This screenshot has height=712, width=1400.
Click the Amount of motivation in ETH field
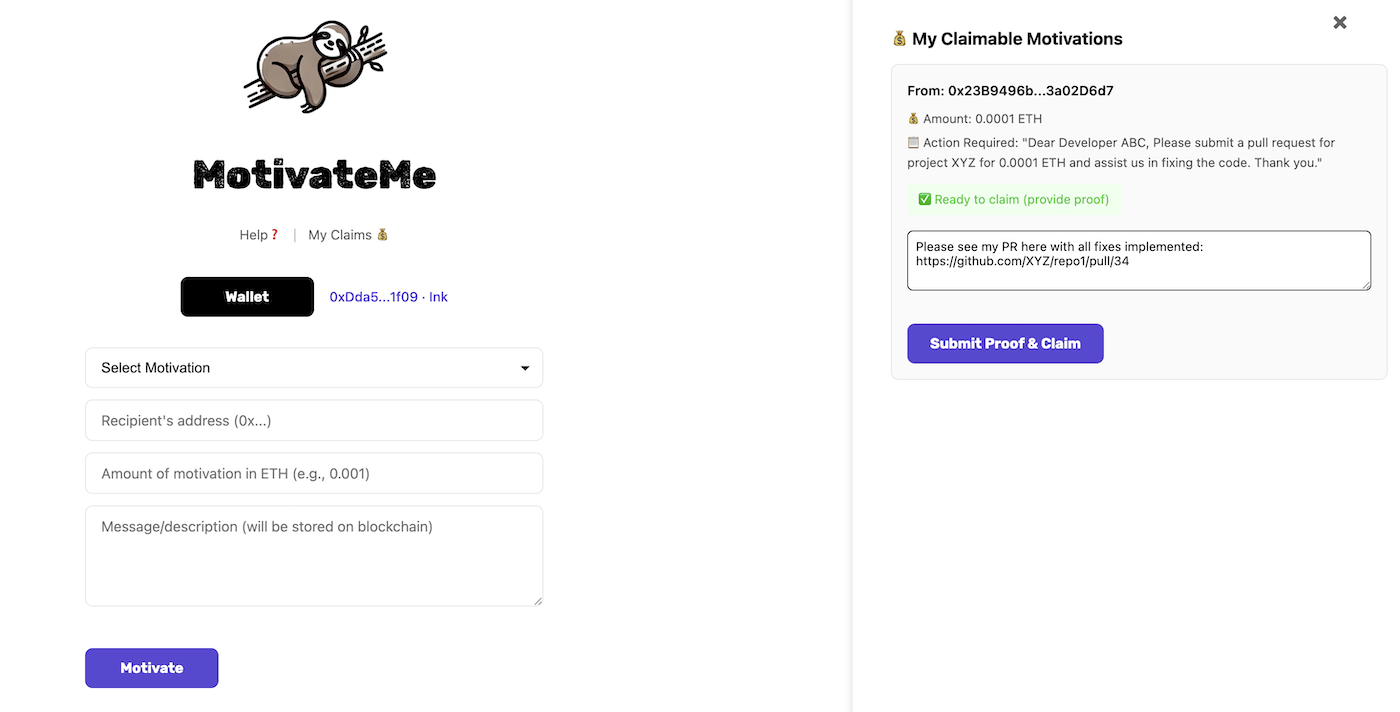pos(314,474)
